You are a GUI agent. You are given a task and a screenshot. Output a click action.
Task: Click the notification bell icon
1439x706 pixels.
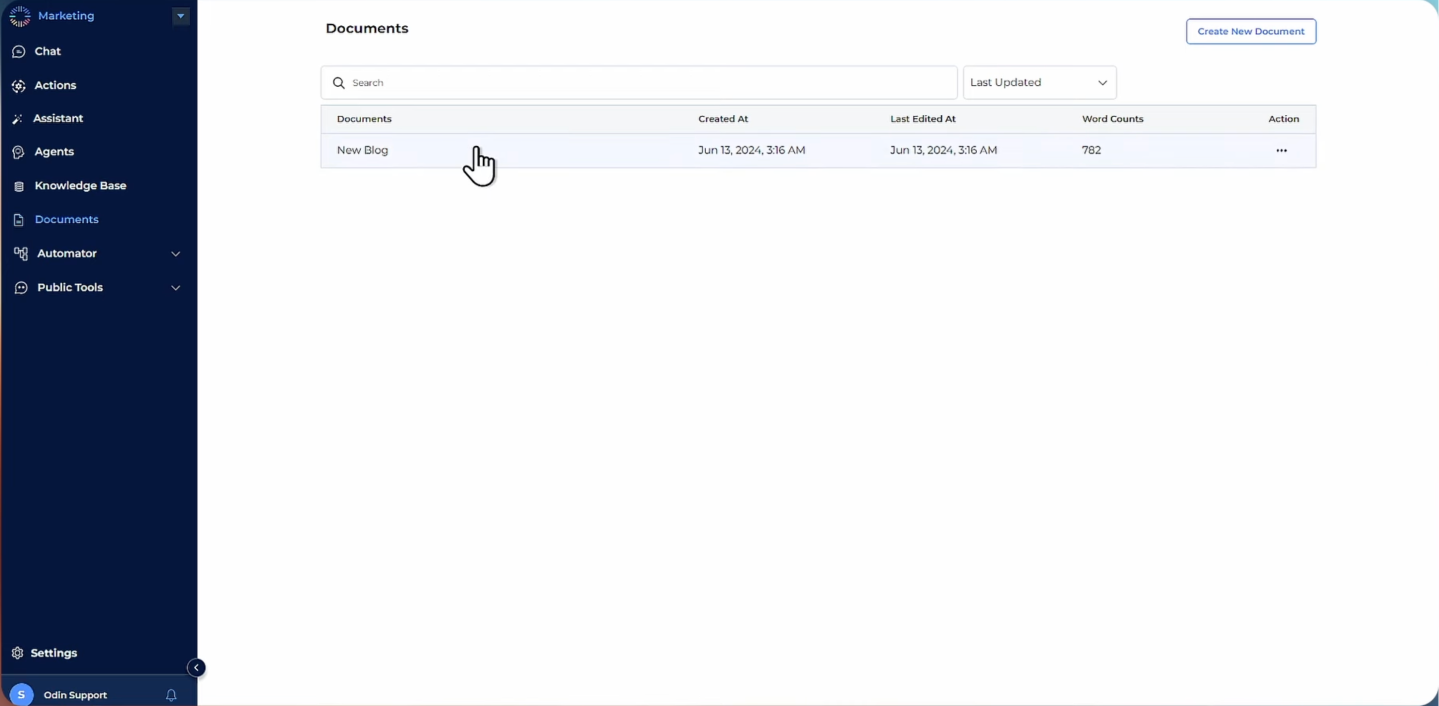(171, 693)
